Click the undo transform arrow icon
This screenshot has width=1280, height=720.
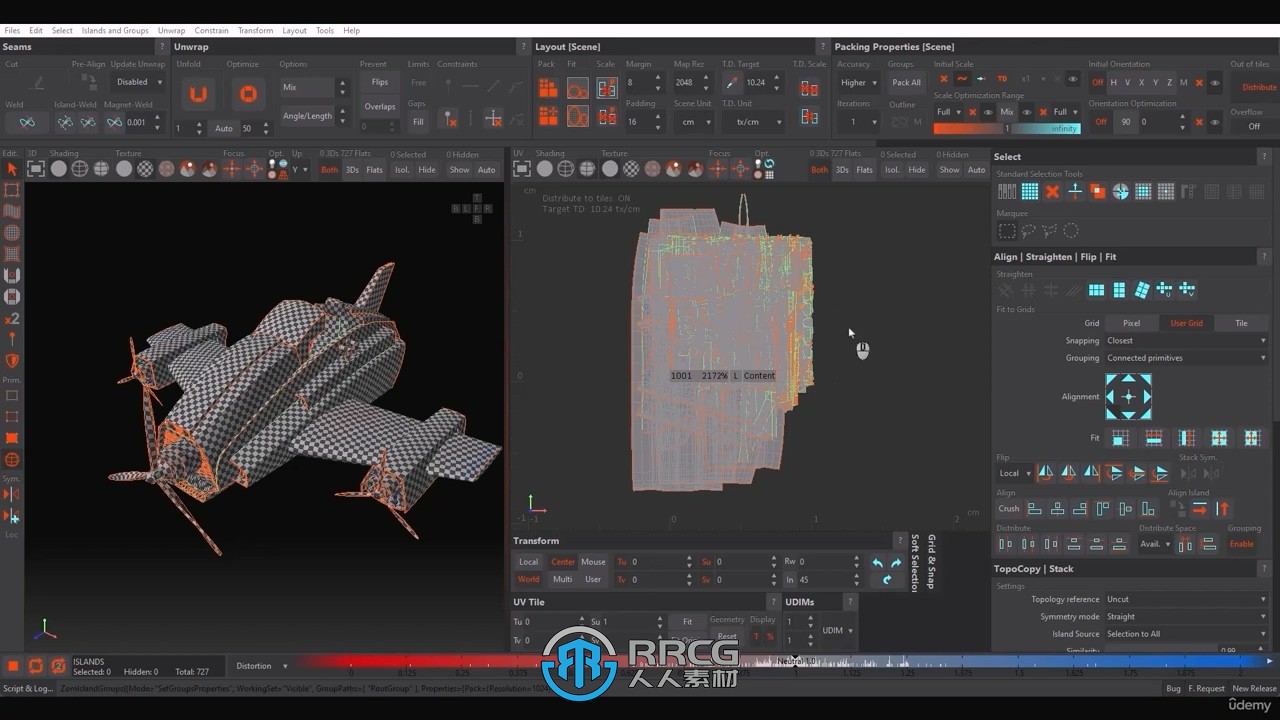click(x=877, y=563)
